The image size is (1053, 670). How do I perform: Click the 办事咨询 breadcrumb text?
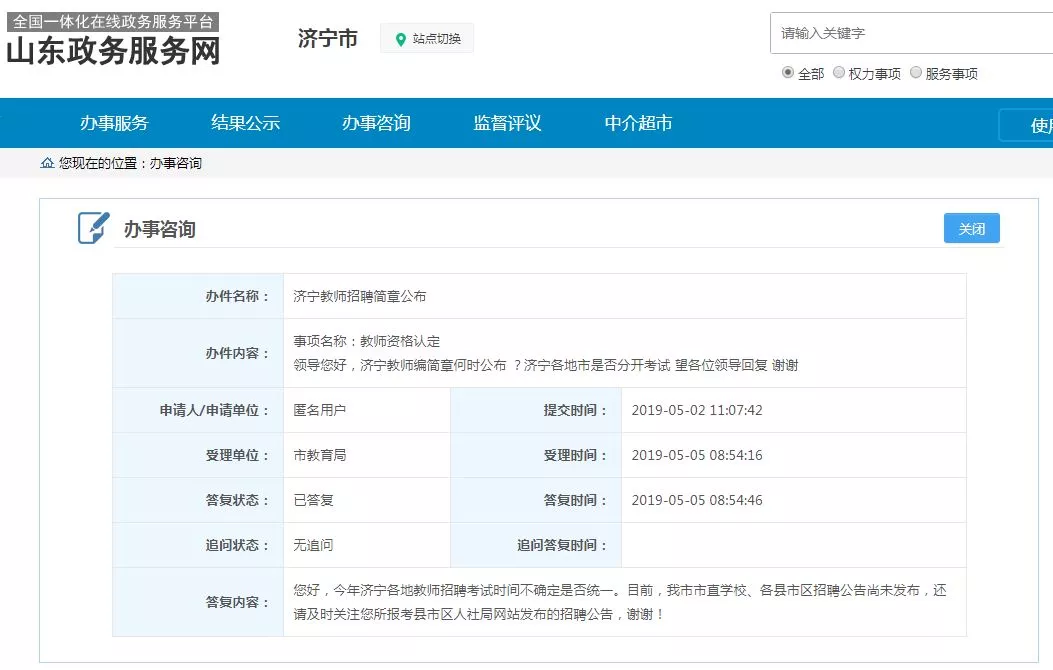(x=175, y=163)
